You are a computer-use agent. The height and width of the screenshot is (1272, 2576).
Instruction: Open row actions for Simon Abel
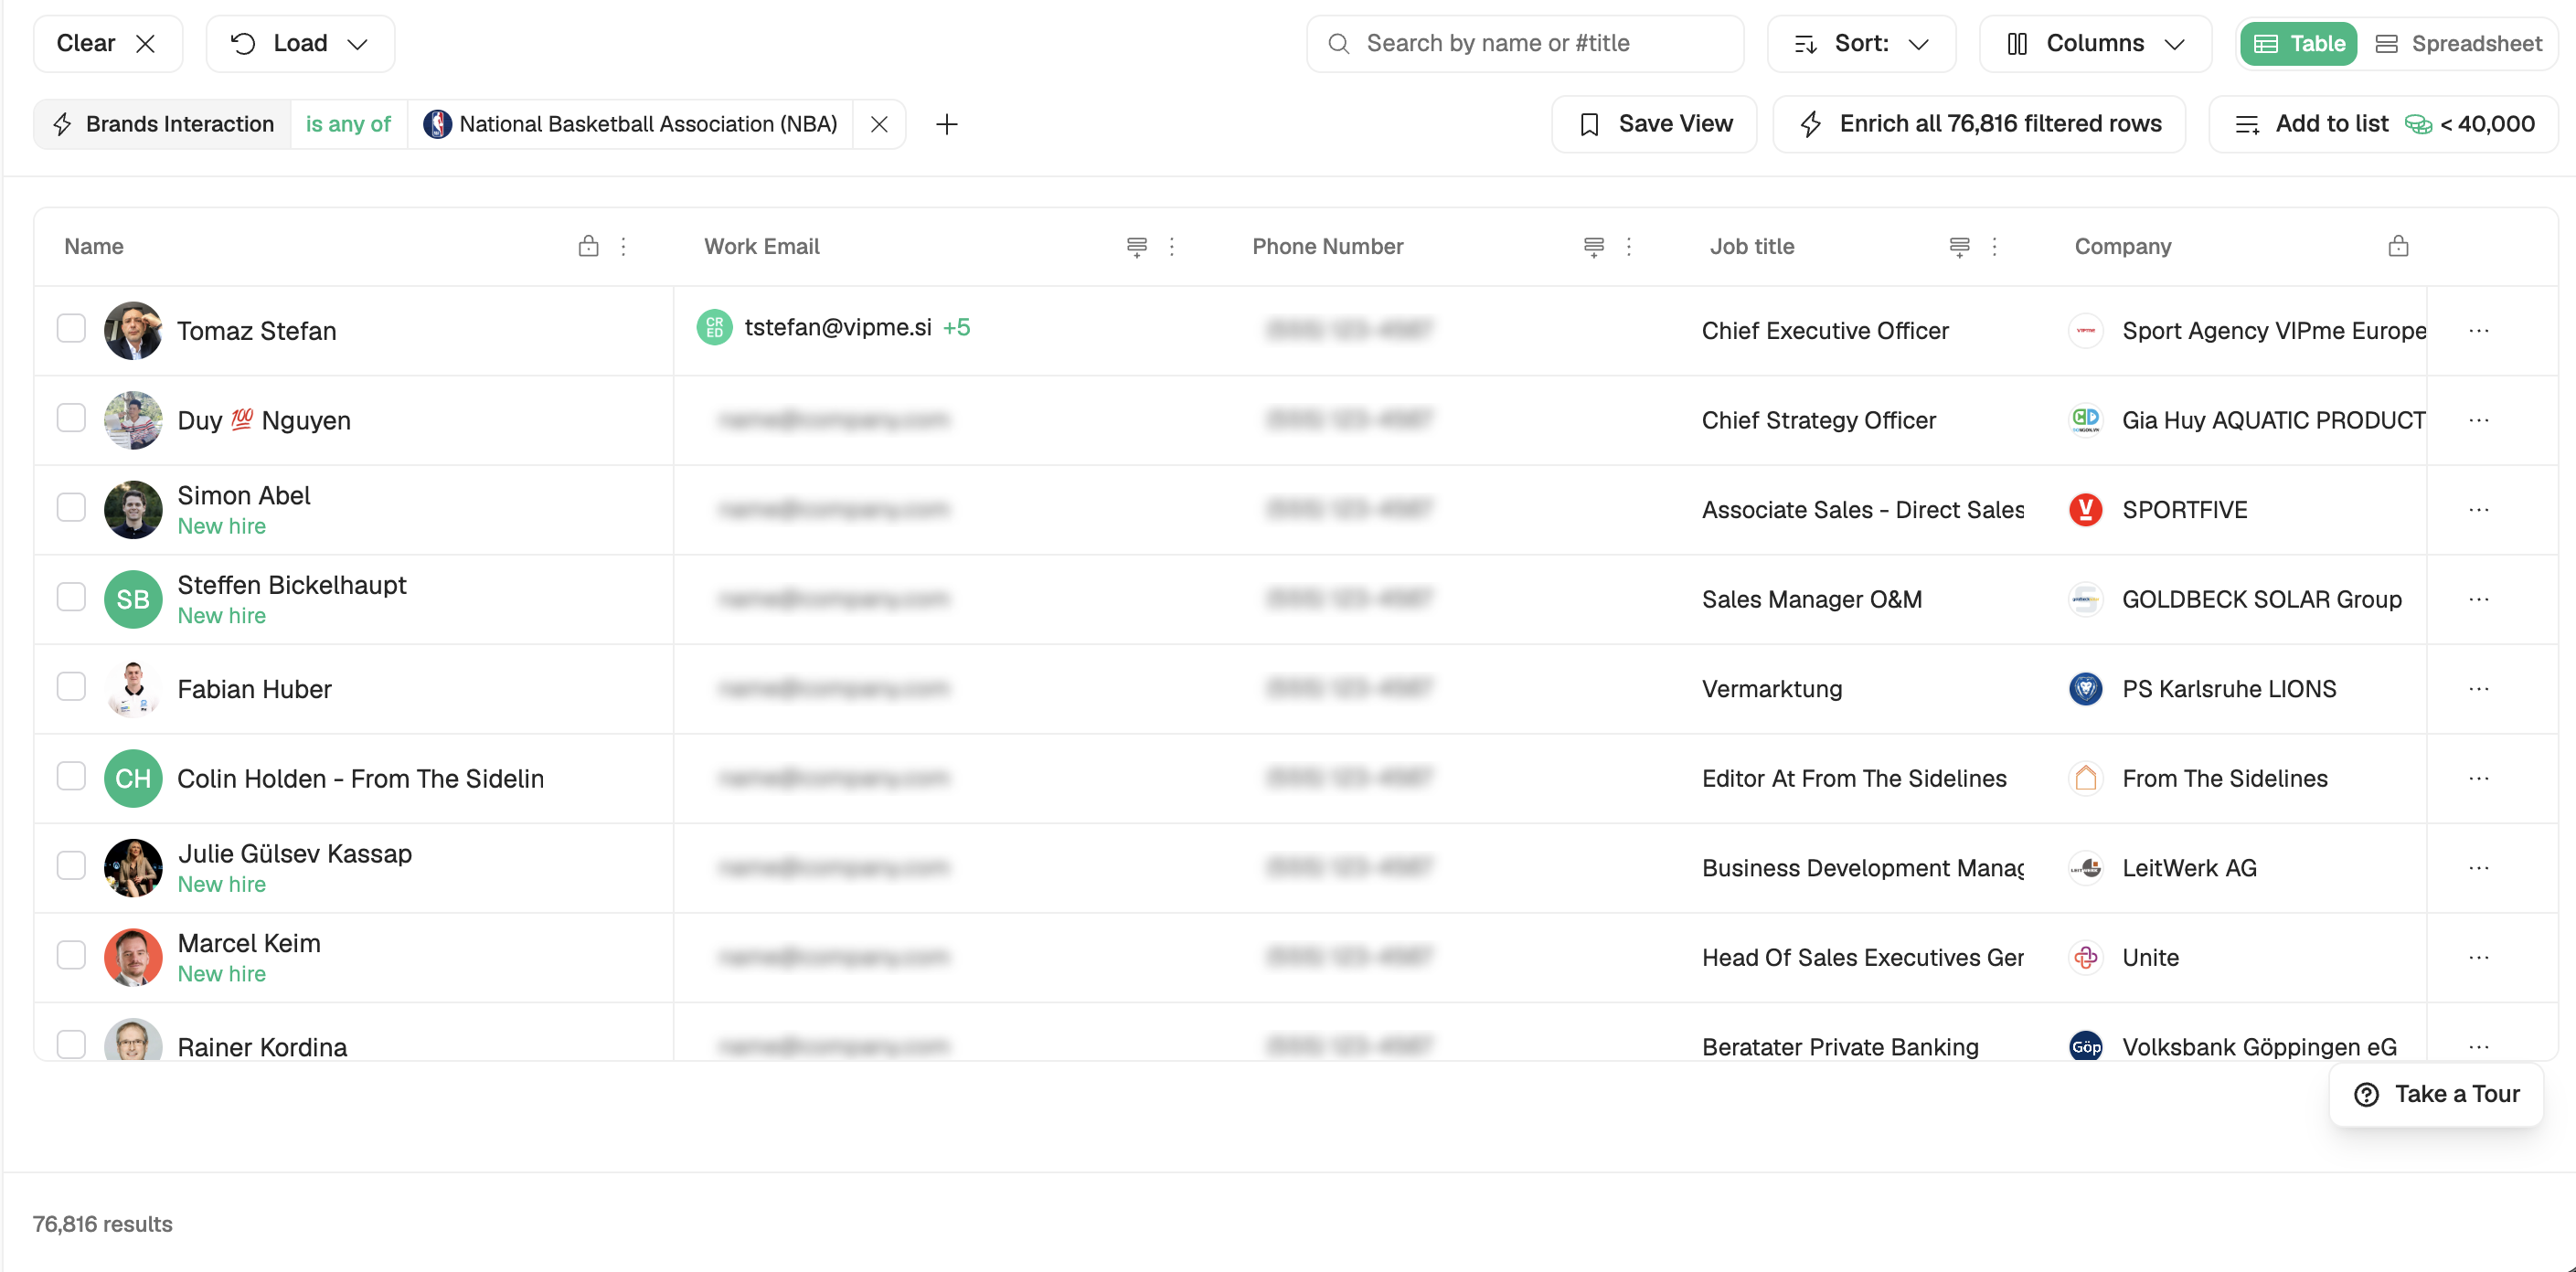pyautogui.click(x=2479, y=510)
